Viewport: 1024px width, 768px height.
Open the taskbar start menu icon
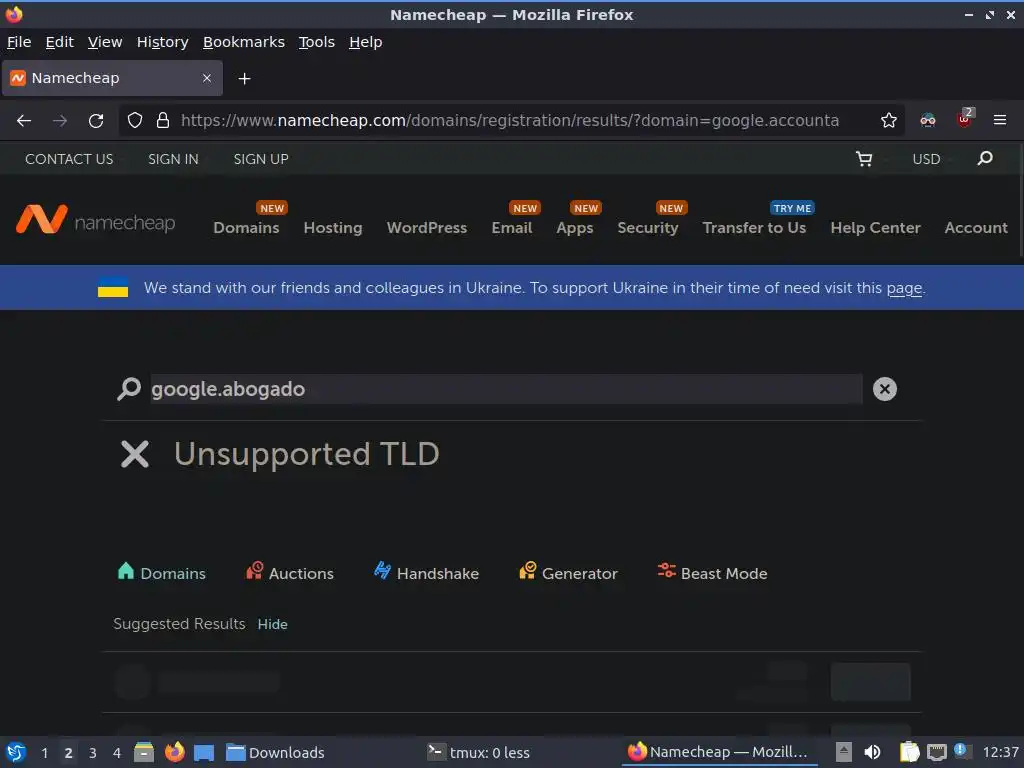pyautogui.click(x=16, y=752)
